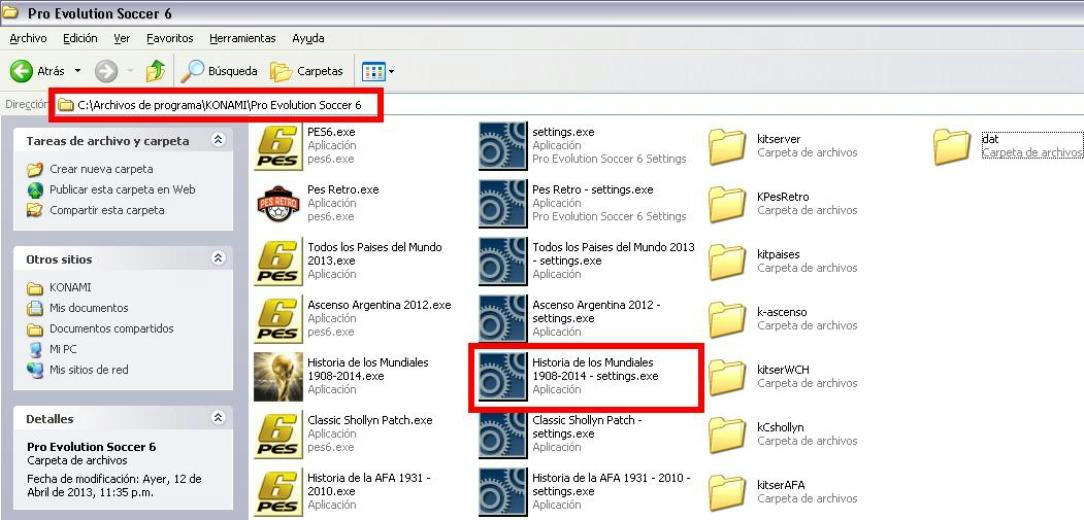Screen dimensions: 1084x520
Task: Collapse Tareas de archivo y carpeta panel
Action: tap(218, 140)
